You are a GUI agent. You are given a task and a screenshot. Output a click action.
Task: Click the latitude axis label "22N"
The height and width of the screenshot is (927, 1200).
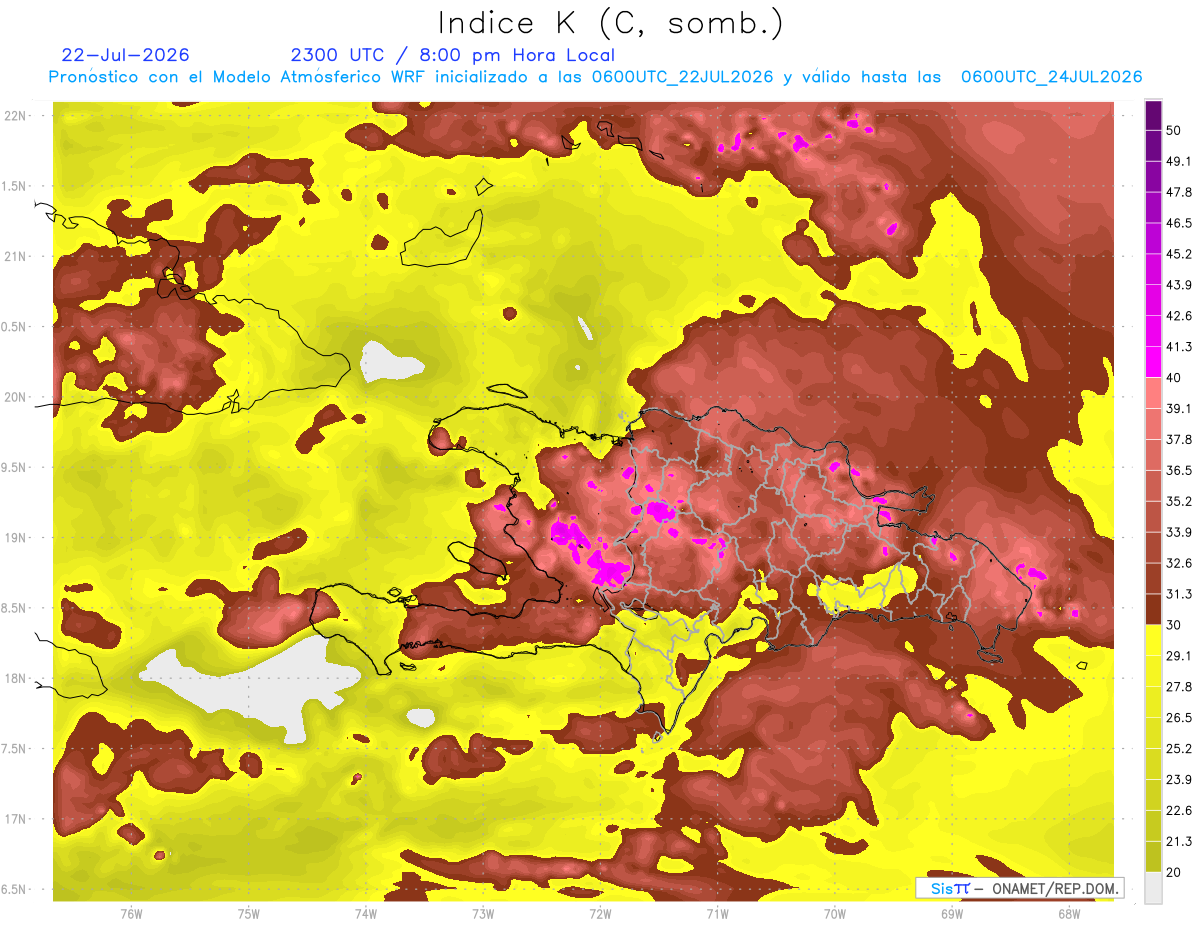click(14, 116)
